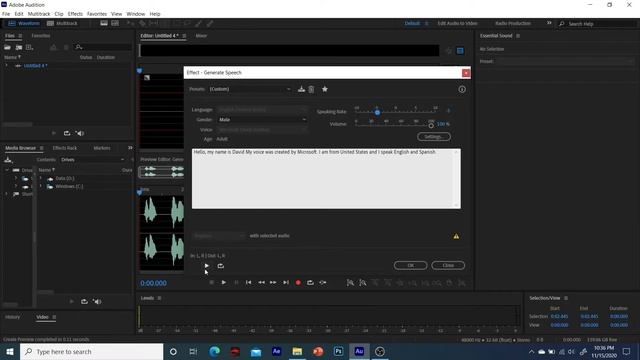
Task: Expand the Data (D:) drive row
Action: tap(40, 178)
